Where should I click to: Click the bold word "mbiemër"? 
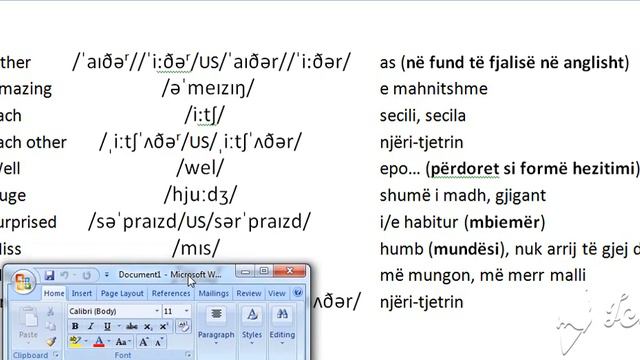[x=504, y=222]
